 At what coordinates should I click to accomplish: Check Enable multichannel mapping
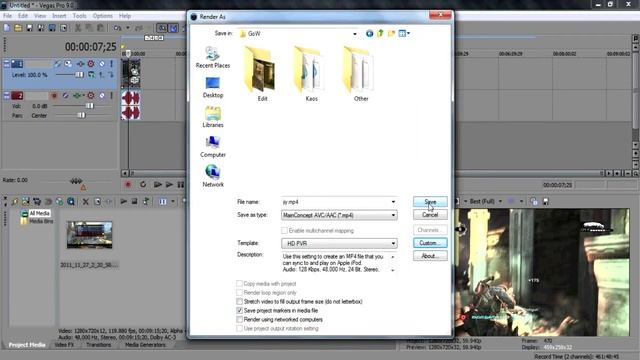tap(284, 231)
